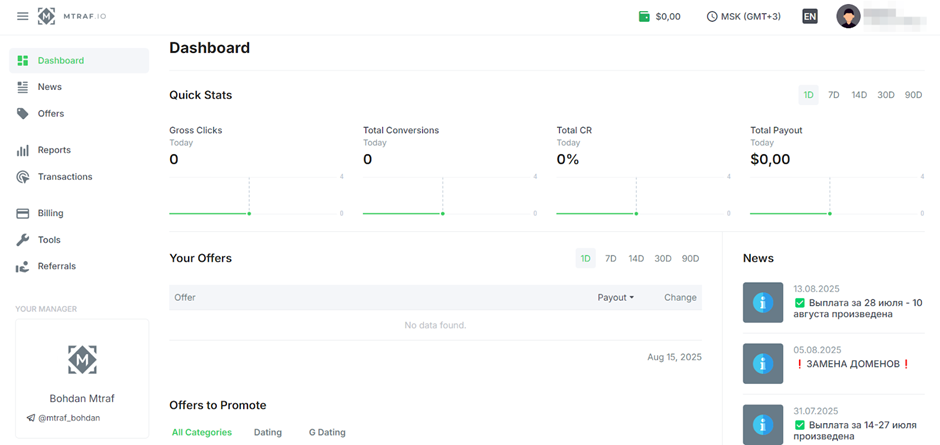Click the clock timezone icon

point(712,17)
